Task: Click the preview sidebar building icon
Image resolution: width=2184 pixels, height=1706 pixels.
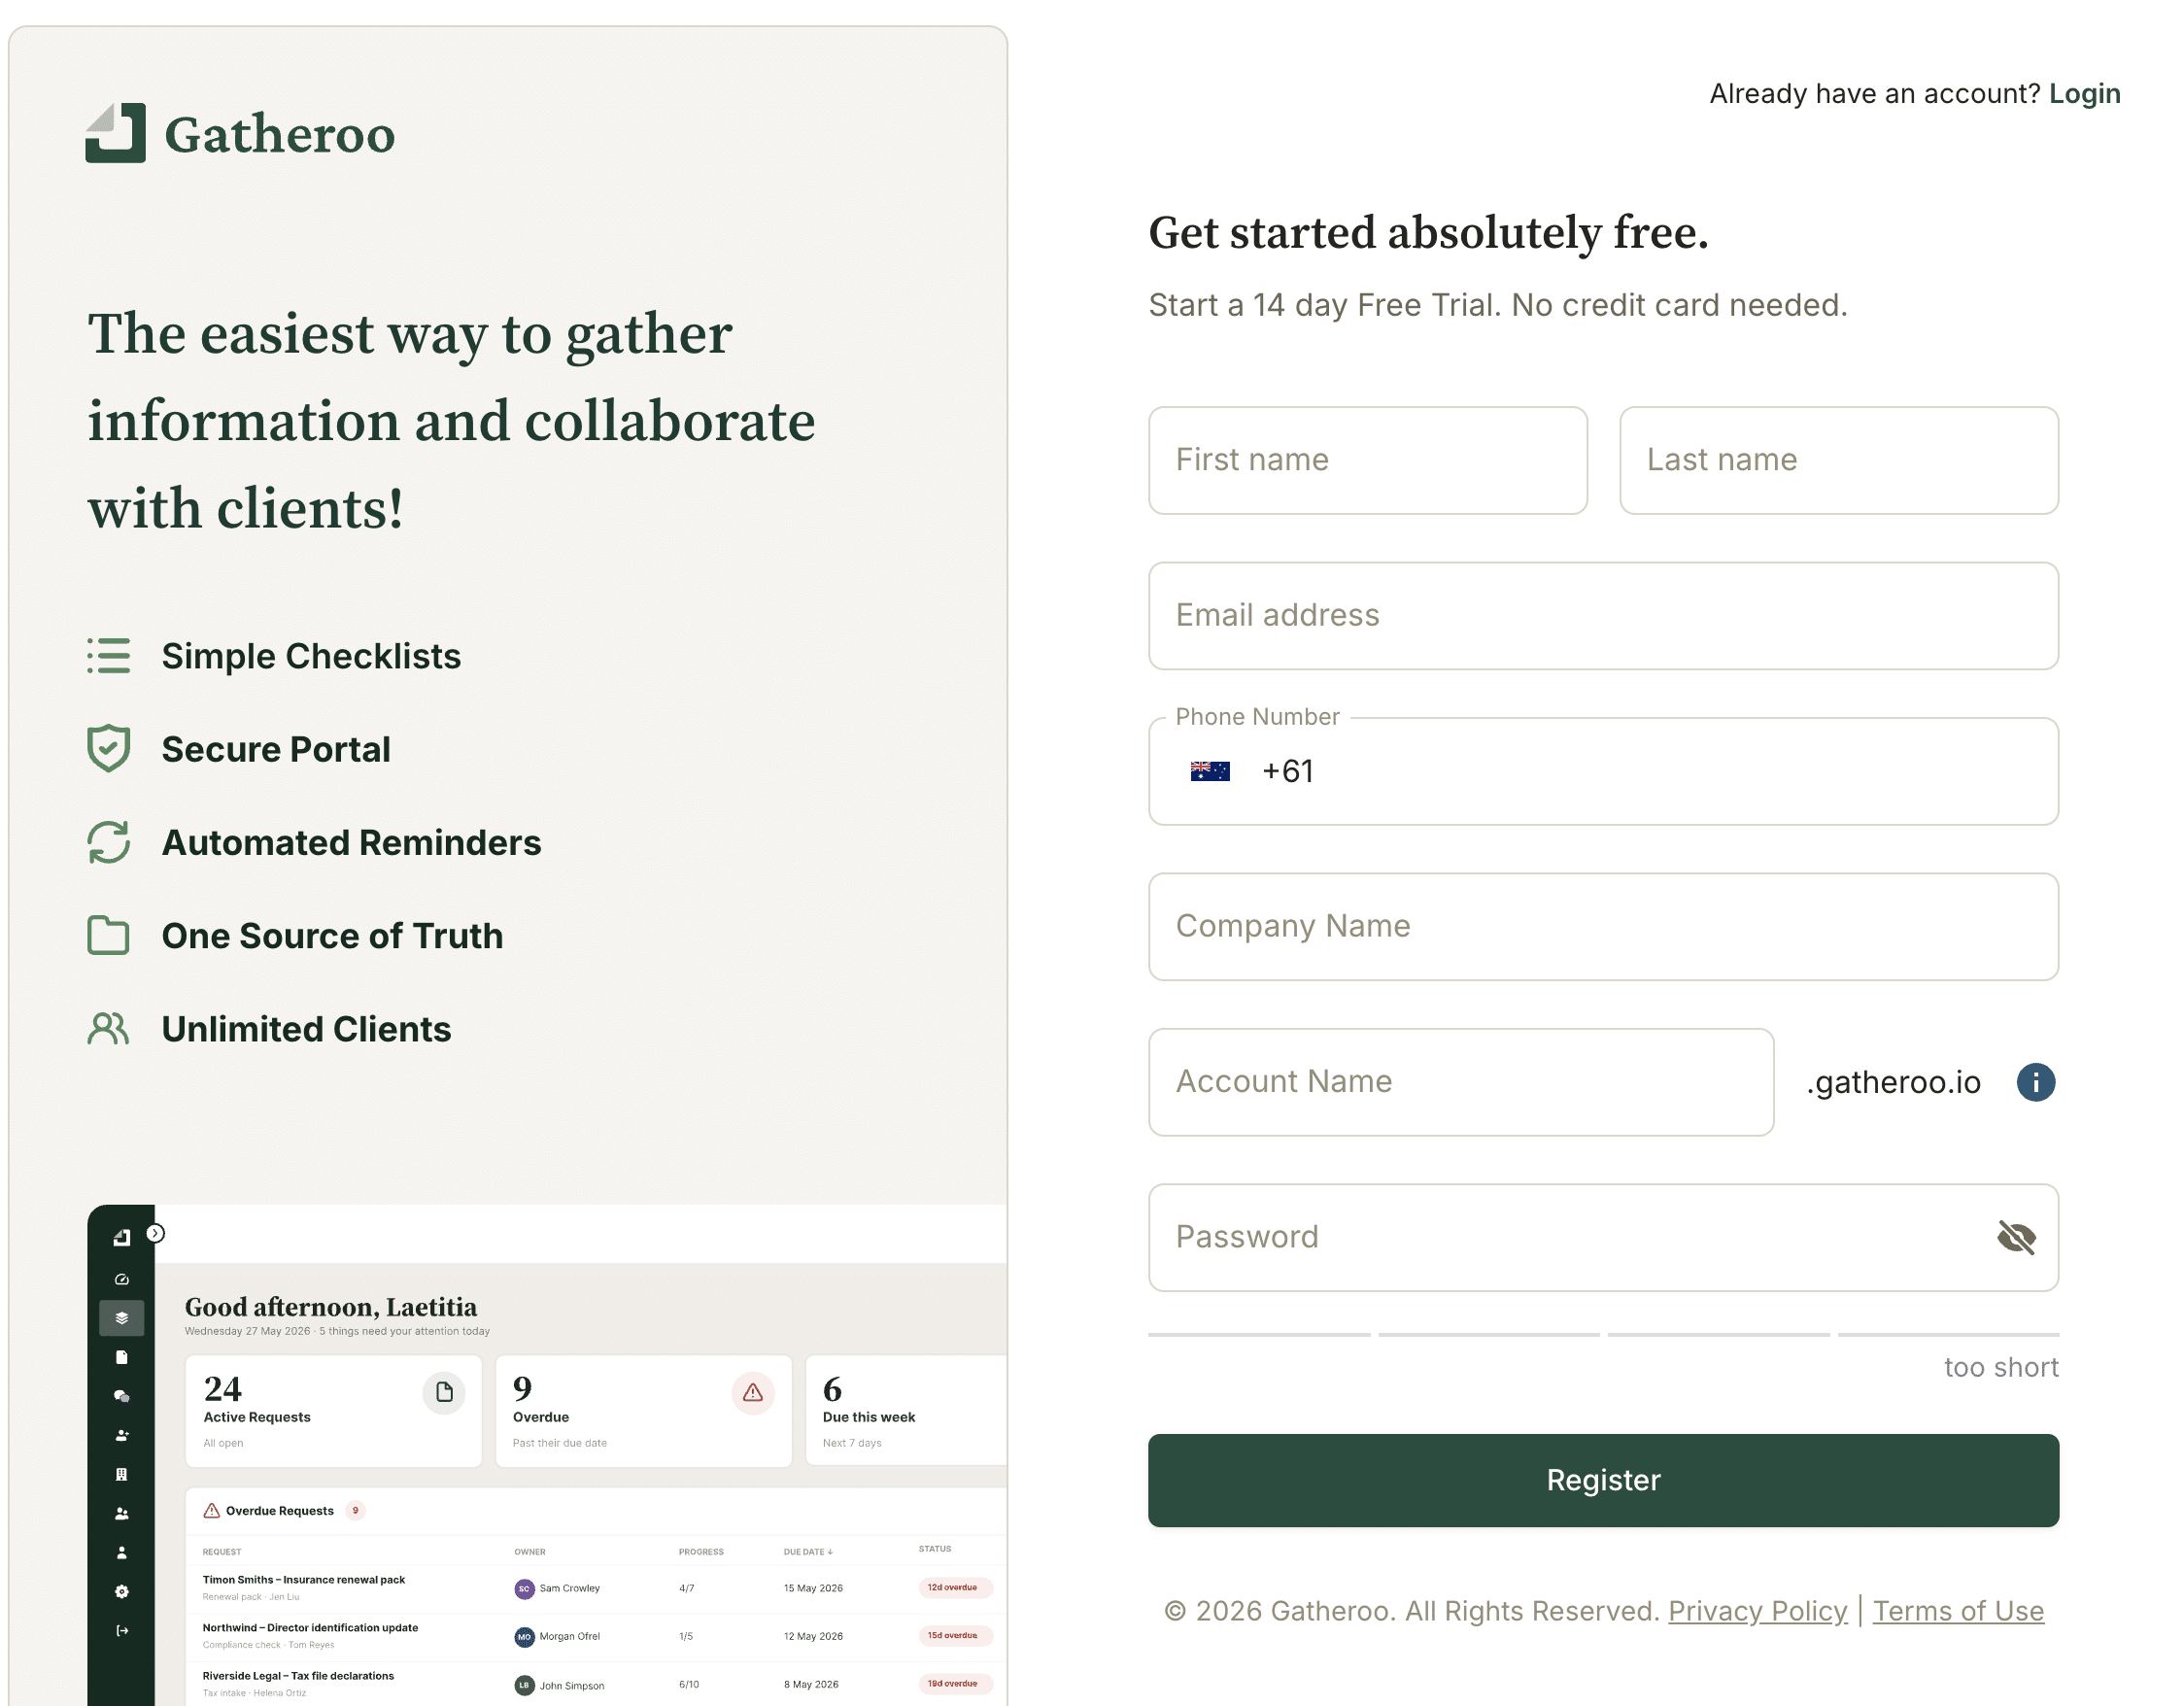Action: click(122, 1474)
